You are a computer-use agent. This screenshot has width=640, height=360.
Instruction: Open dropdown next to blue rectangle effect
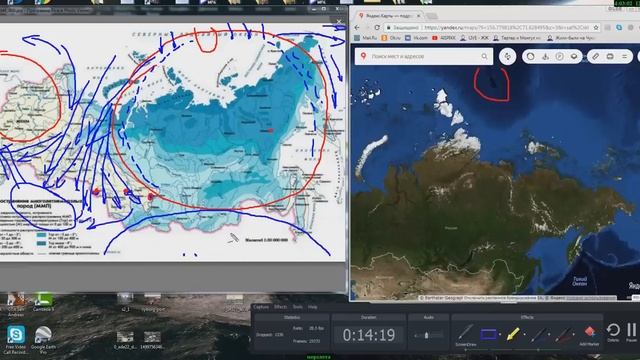[500, 334]
